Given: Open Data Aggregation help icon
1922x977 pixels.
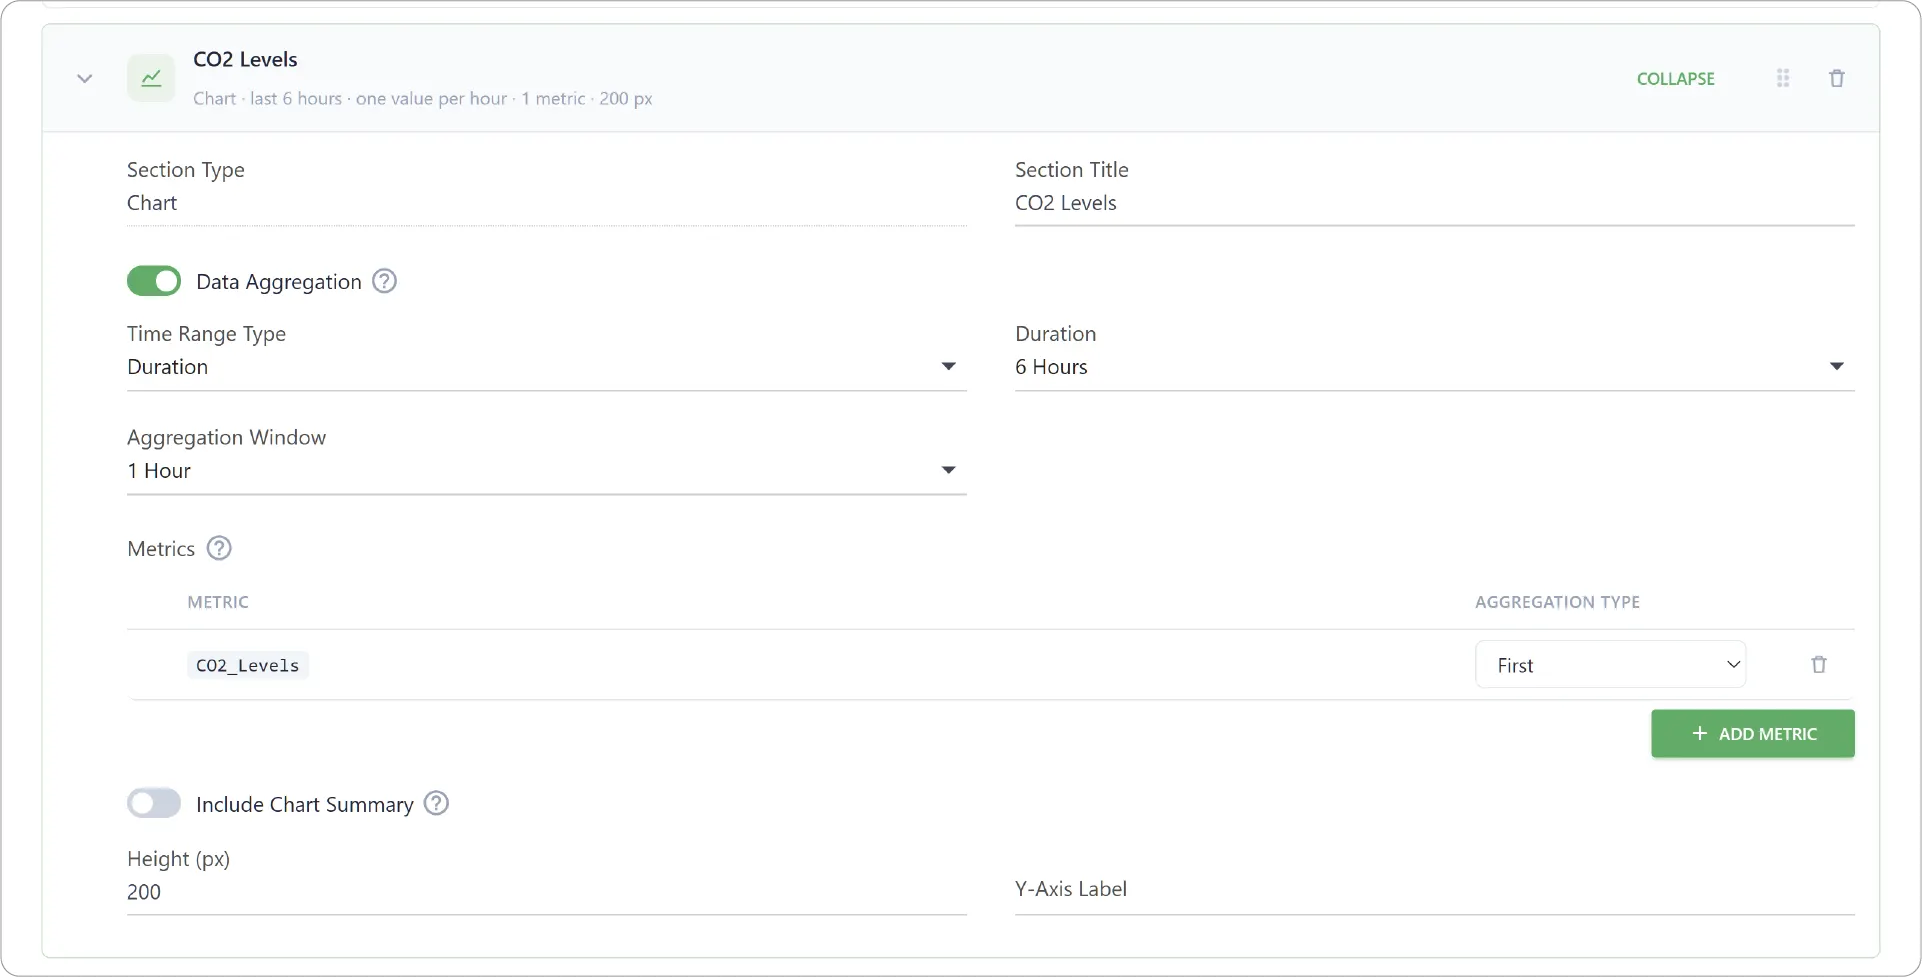Looking at the screenshot, I should tap(385, 281).
